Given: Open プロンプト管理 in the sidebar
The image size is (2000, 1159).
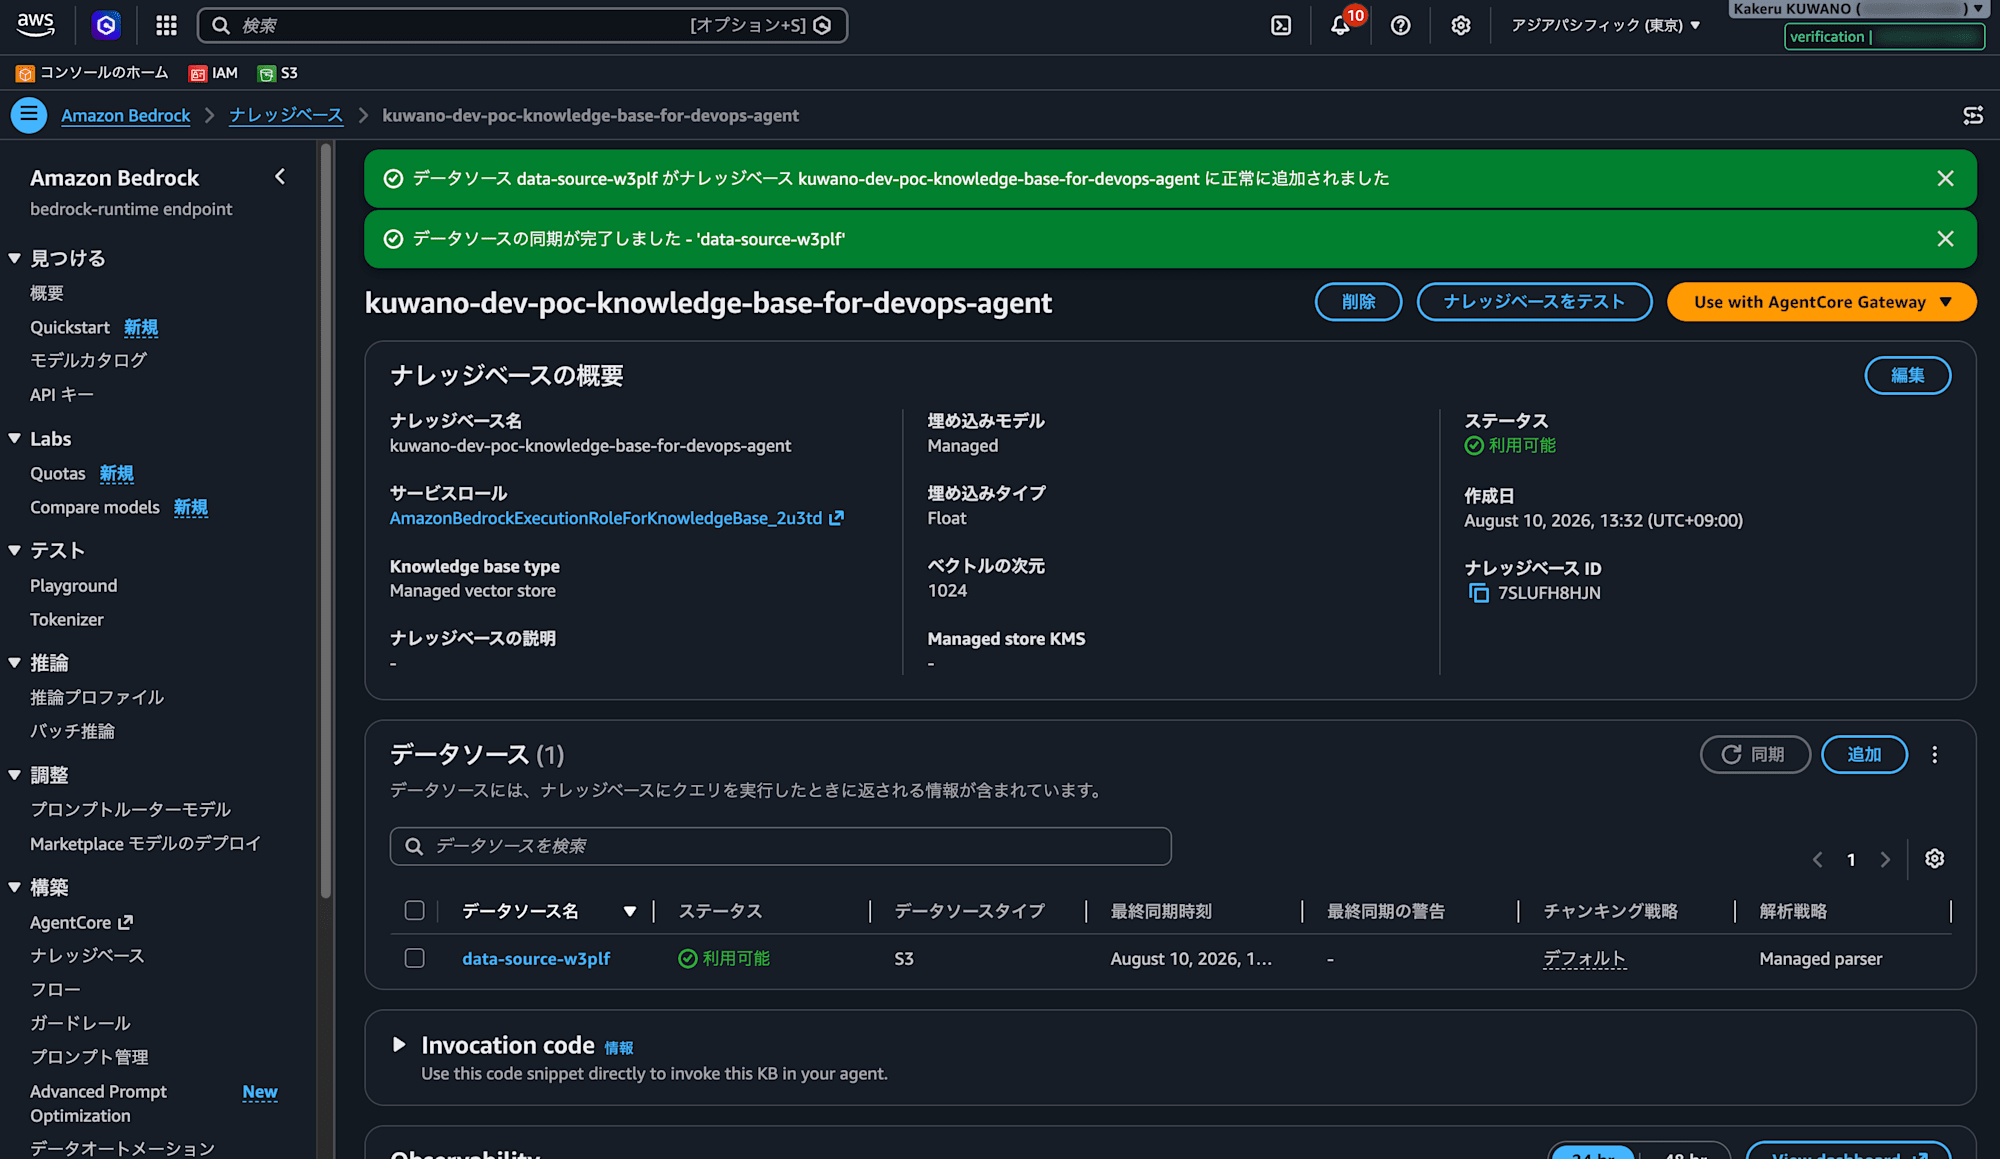Looking at the screenshot, I should pyautogui.click(x=89, y=1057).
